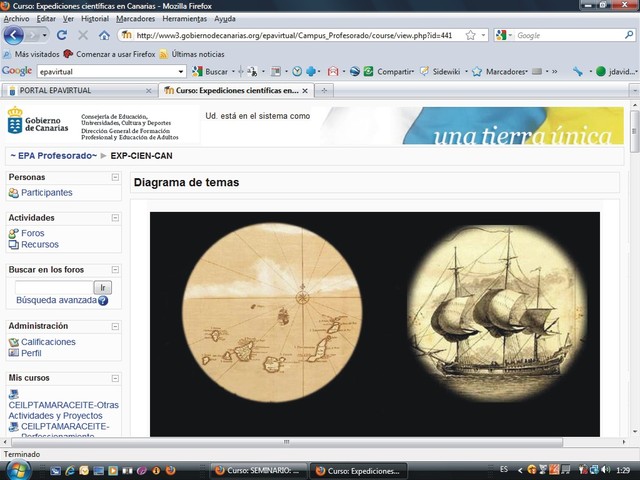Open the Archivo menu
This screenshot has height=480, width=640.
[x=16, y=19]
